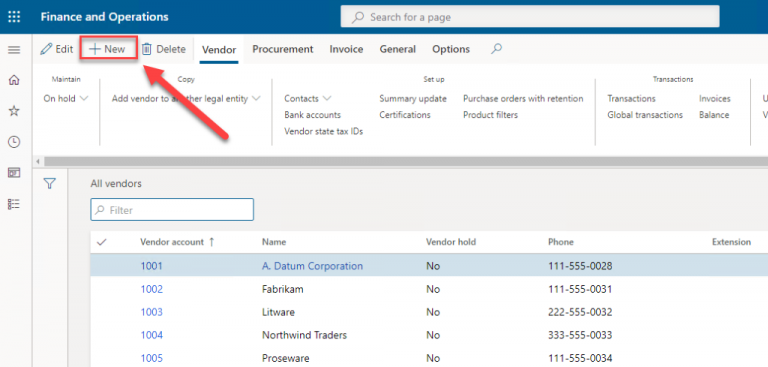Click phone number 333-555-0033
Screen dimensions: 768x367
coord(580,335)
